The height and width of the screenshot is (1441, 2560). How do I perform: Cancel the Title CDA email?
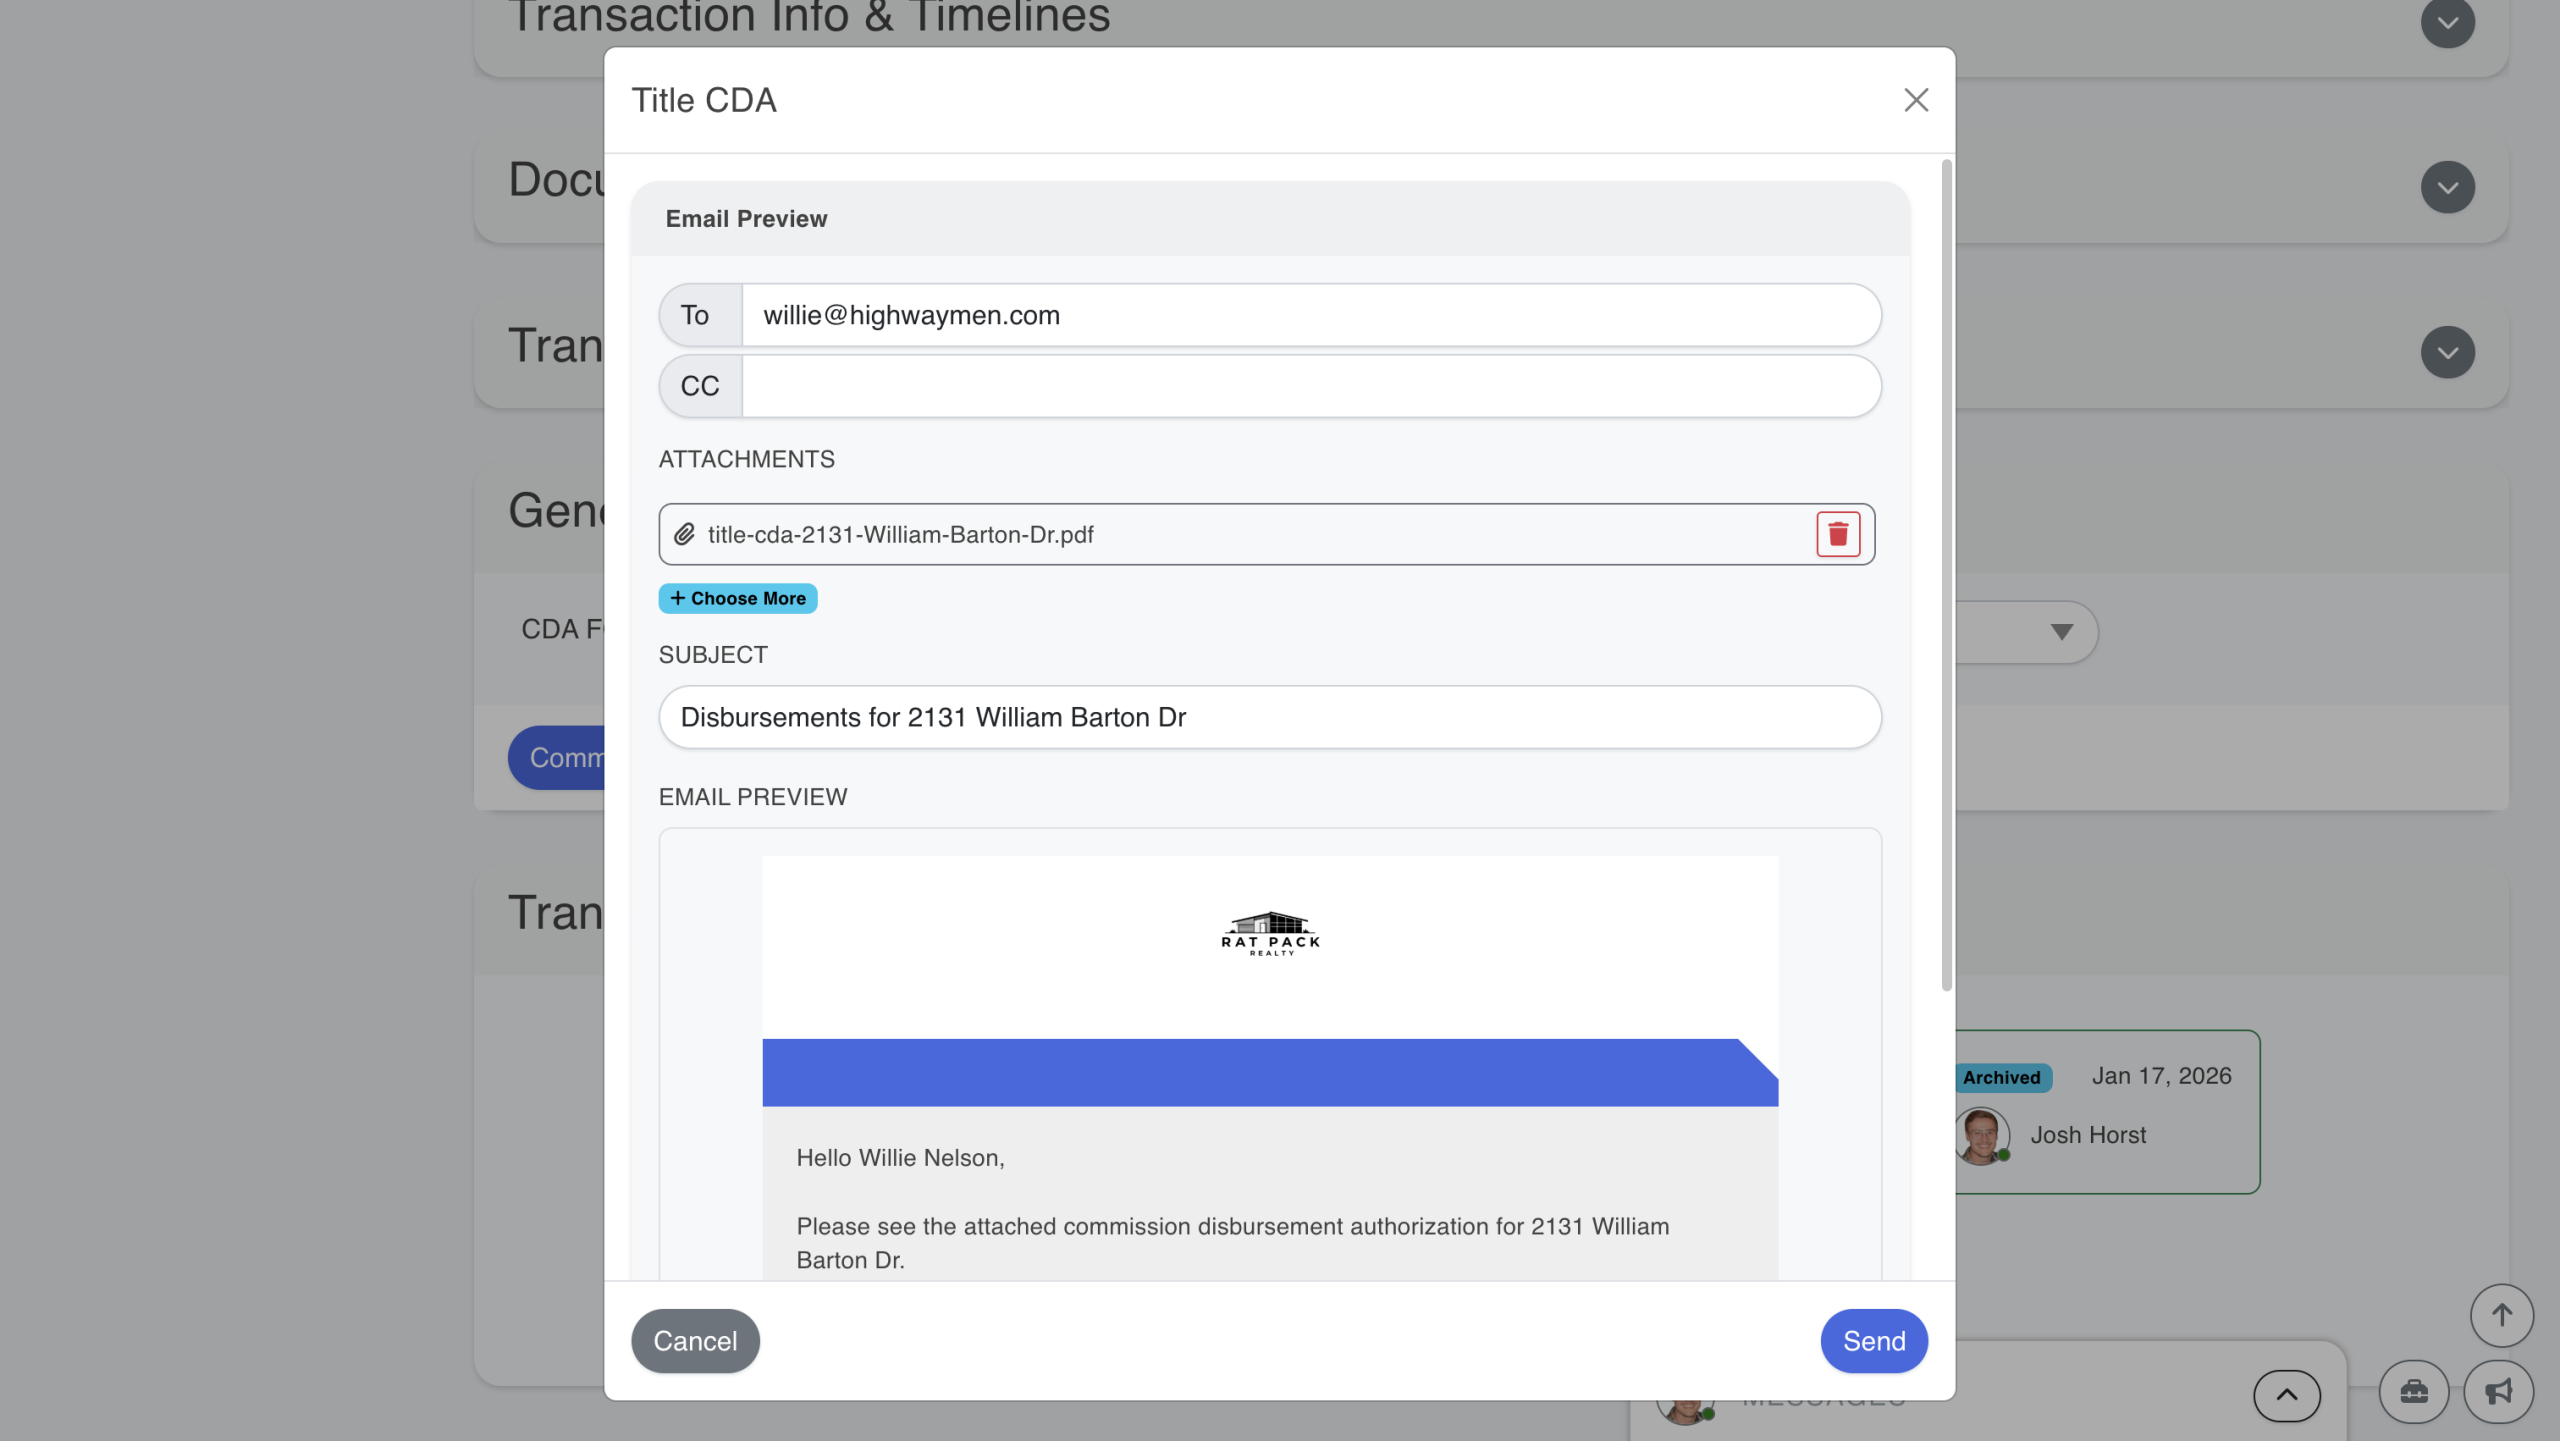[x=695, y=1341]
